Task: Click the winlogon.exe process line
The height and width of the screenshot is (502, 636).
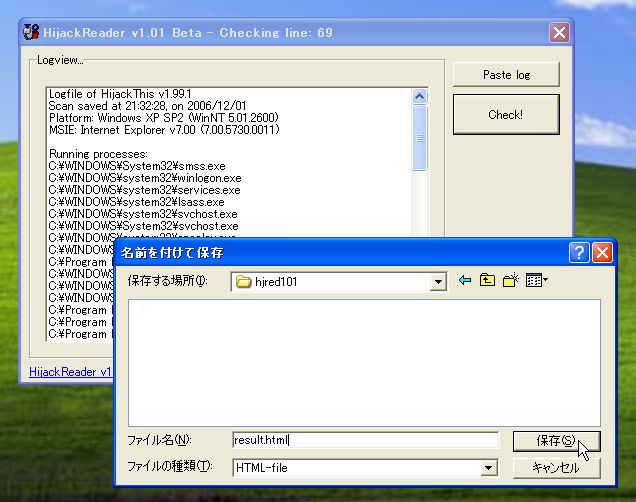Action: (145, 178)
